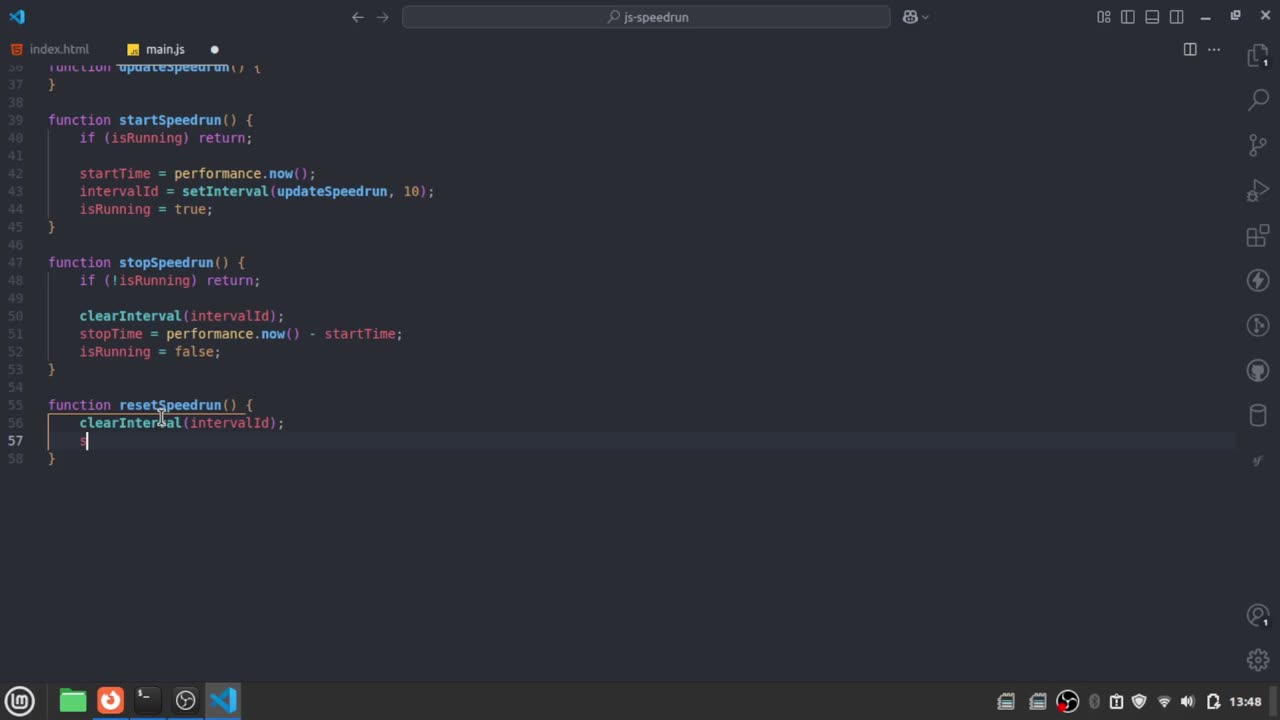1280x720 pixels.
Task: Open the Manage gear in activity bar
Action: click(x=1258, y=660)
